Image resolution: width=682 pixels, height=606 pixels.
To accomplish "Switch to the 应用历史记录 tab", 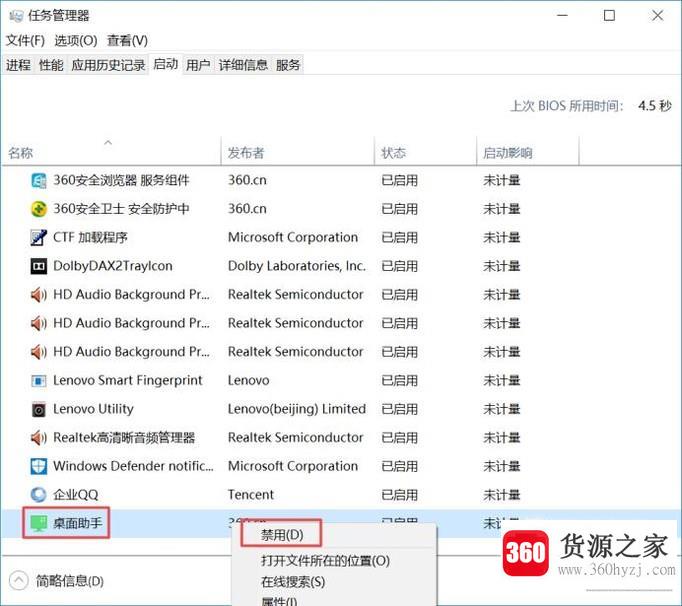I will (108, 65).
